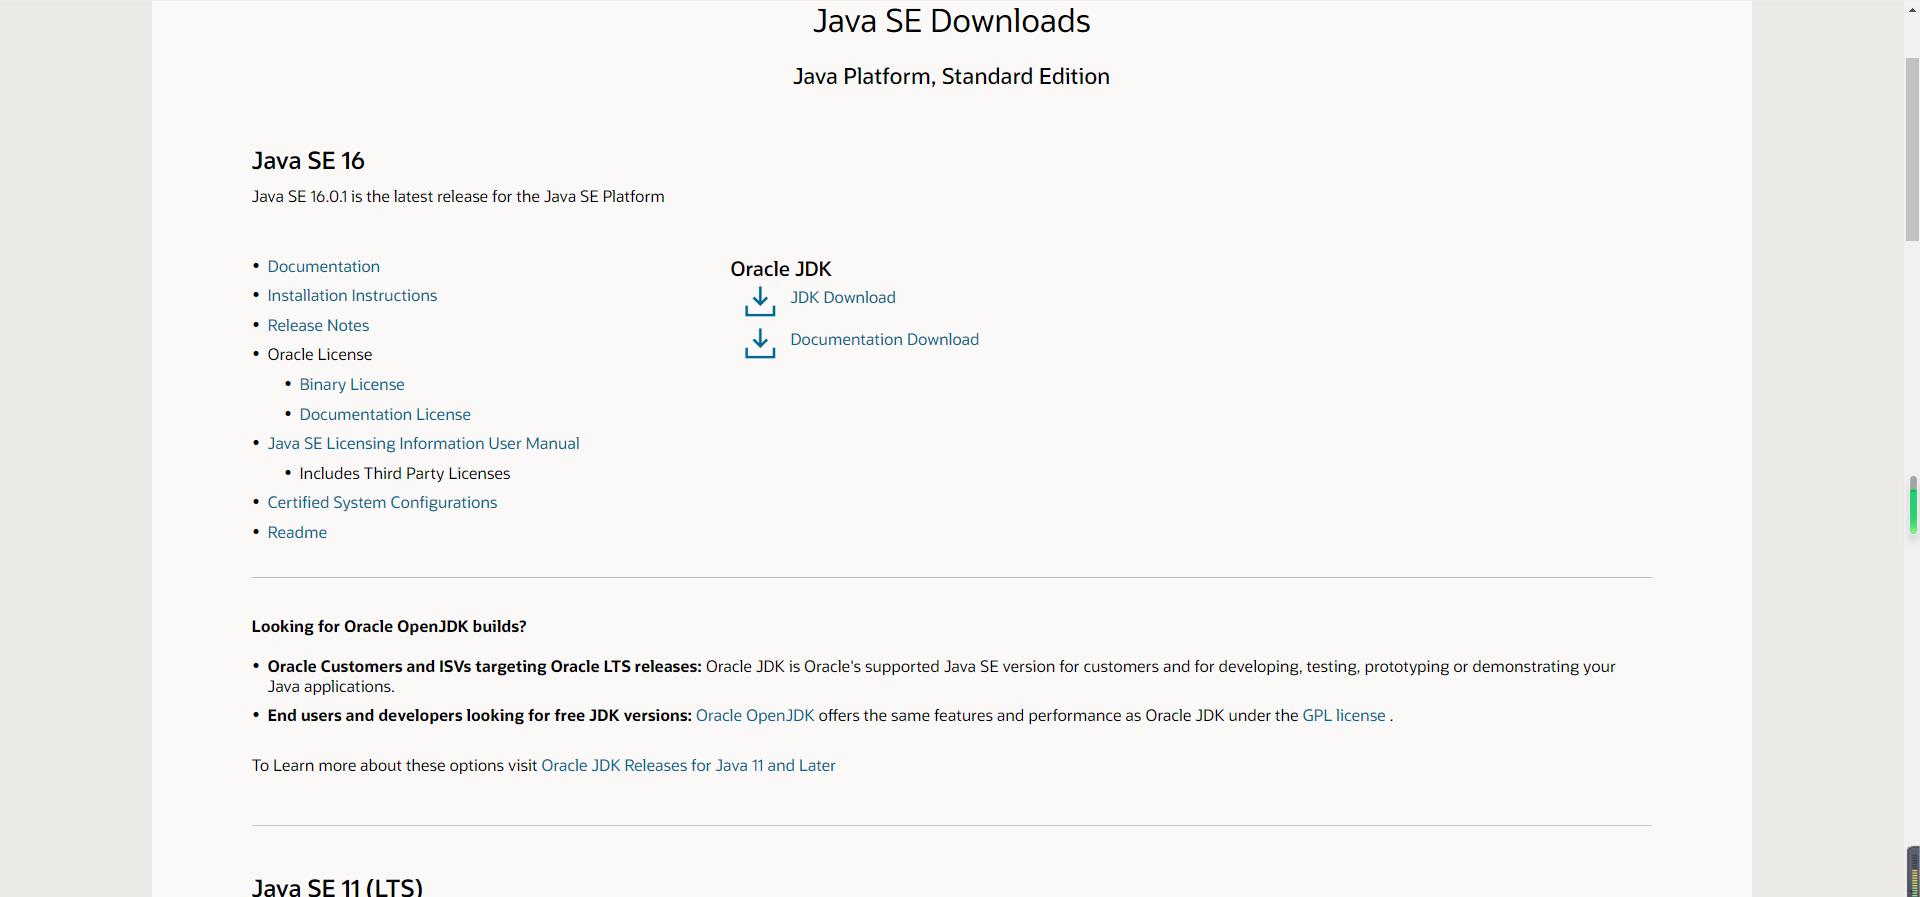The width and height of the screenshot is (1920, 897).
Task: Open the GPL license link
Action: tap(1344, 715)
